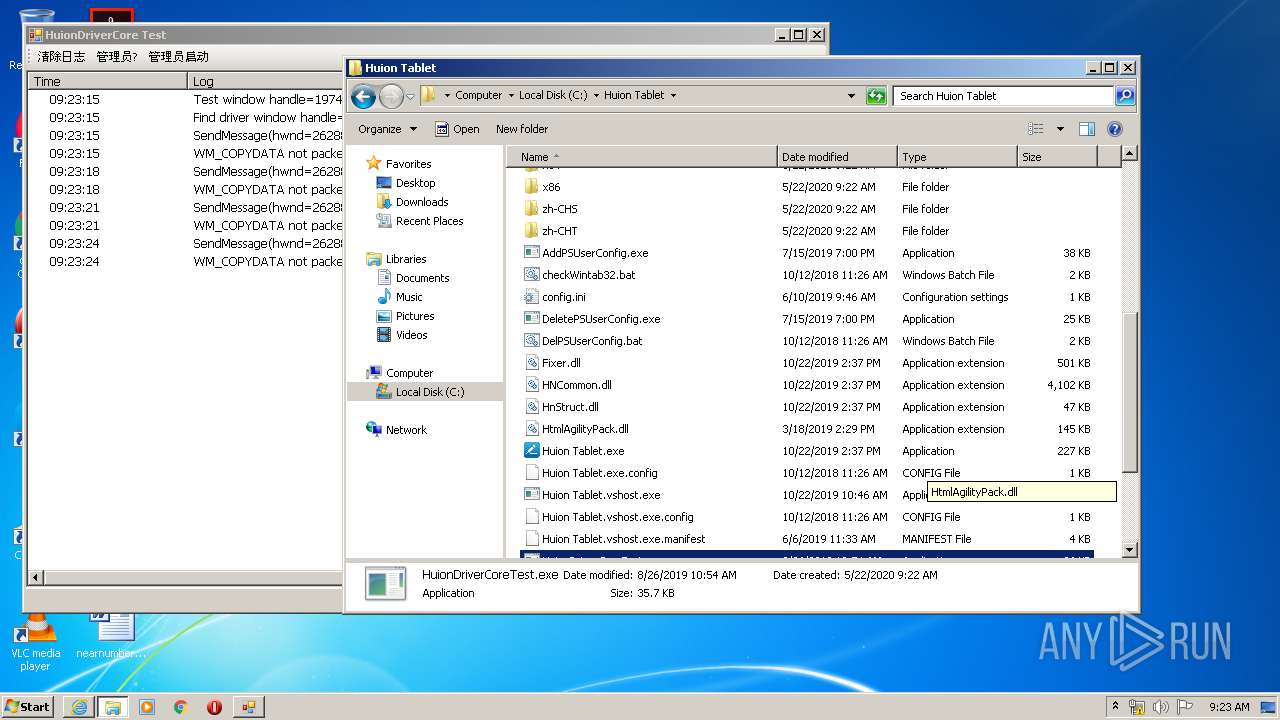
Task: Open Recent Places in Favorites
Action: pos(429,221)
